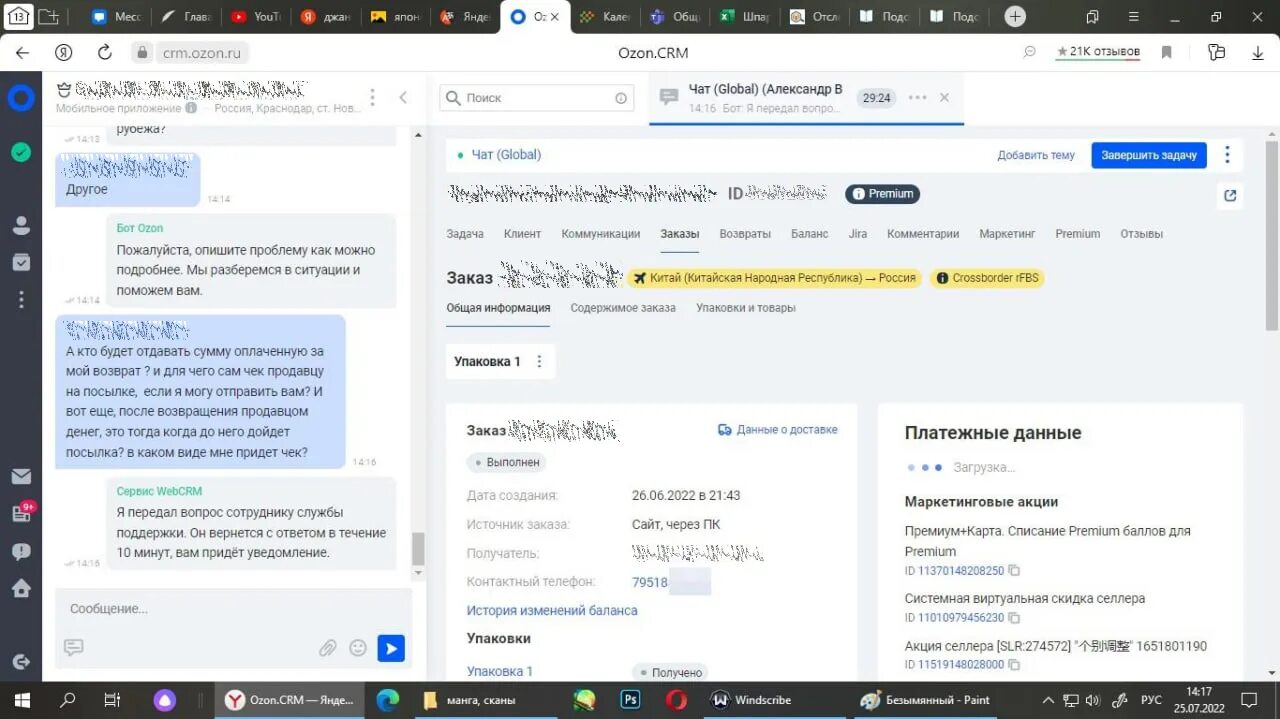Image resolution: width=1280 pixels, height=719 pixels.
Task: Click the blue send message arrow button
Action: click(391, 648)
